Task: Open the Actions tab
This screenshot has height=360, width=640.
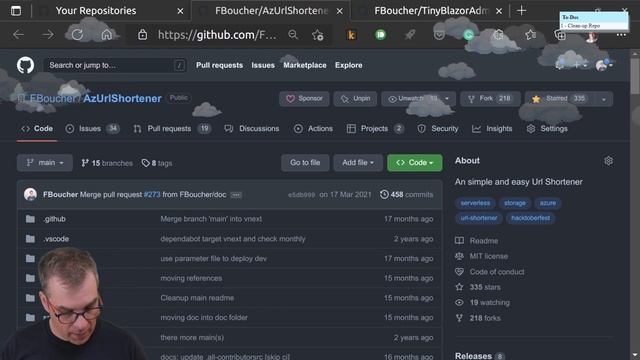Action: tap(313, 129)
